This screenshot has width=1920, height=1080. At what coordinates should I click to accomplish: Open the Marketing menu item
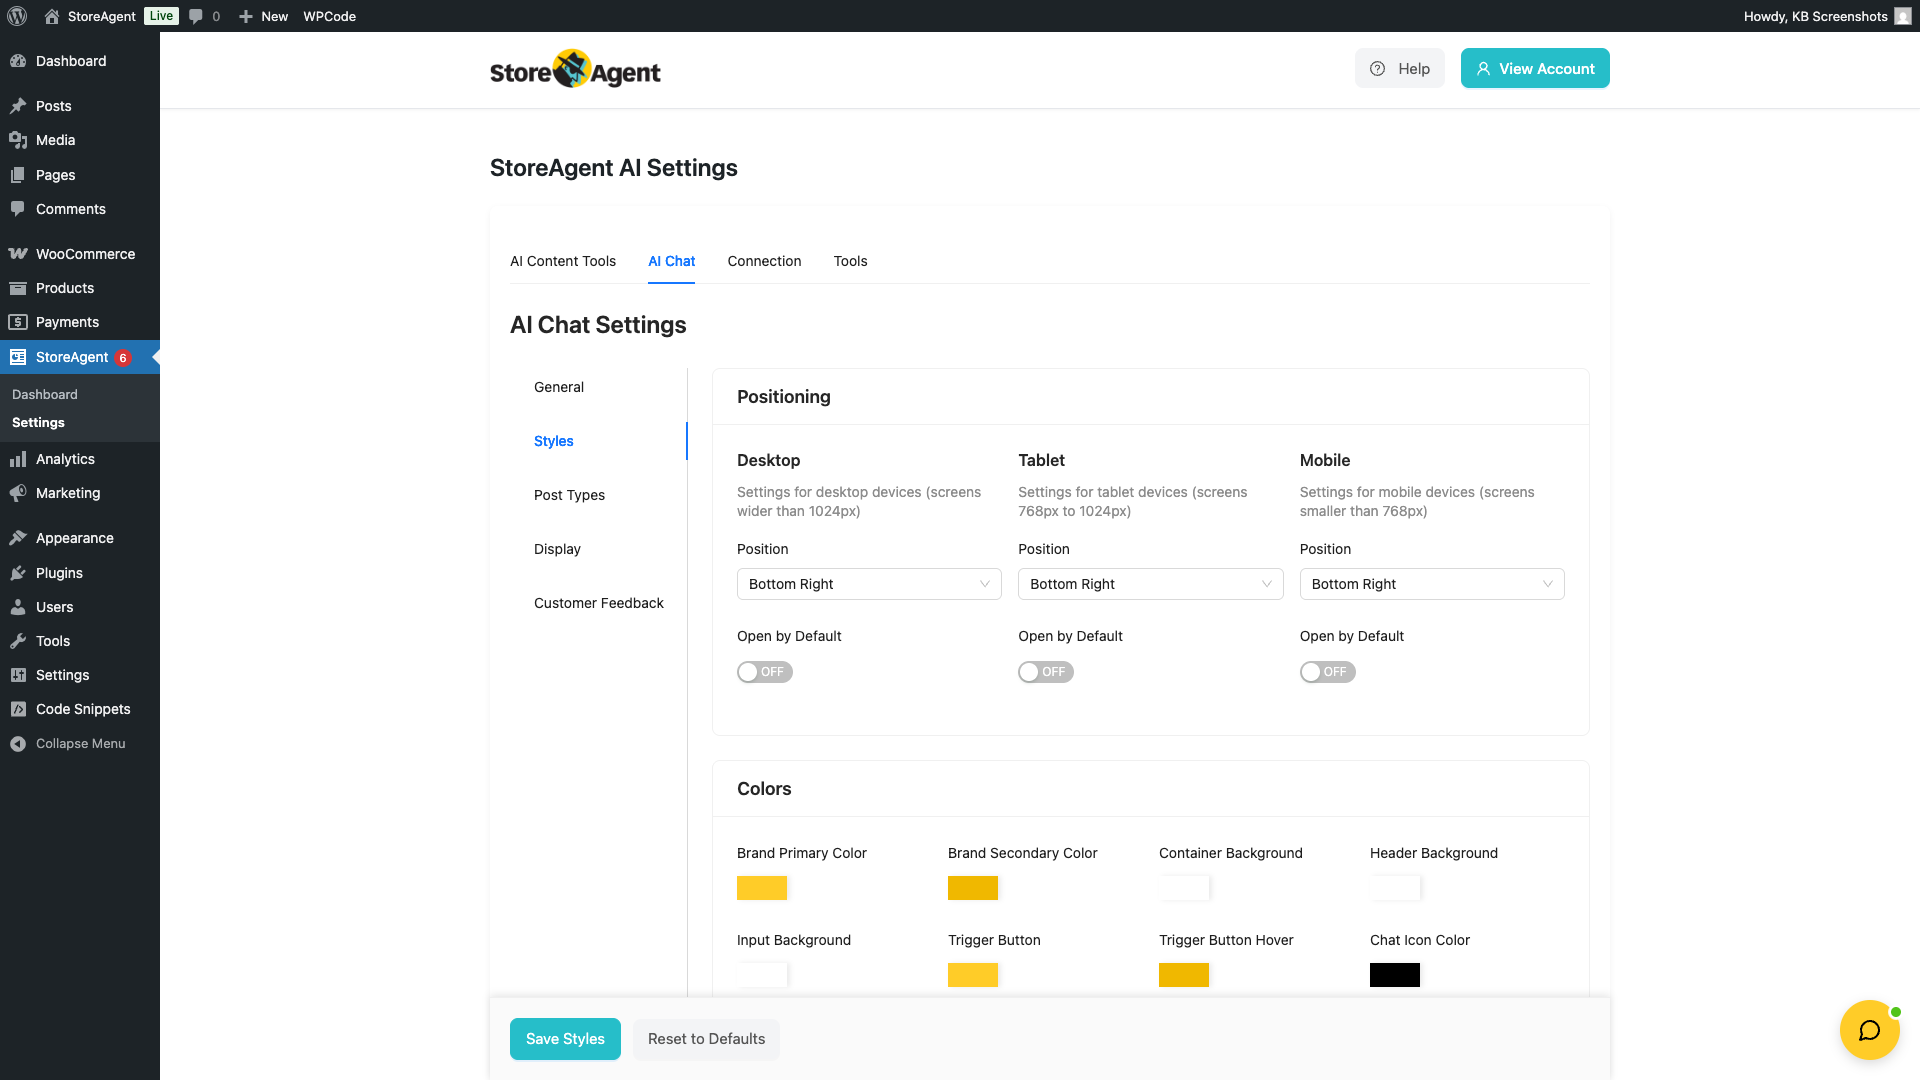pos(80,493)
